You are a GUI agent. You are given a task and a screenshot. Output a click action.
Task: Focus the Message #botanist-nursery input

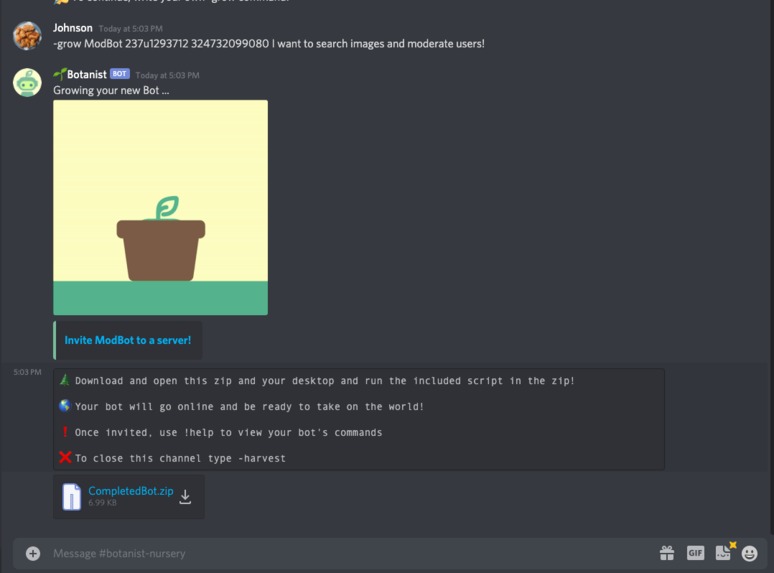[346, 553]
